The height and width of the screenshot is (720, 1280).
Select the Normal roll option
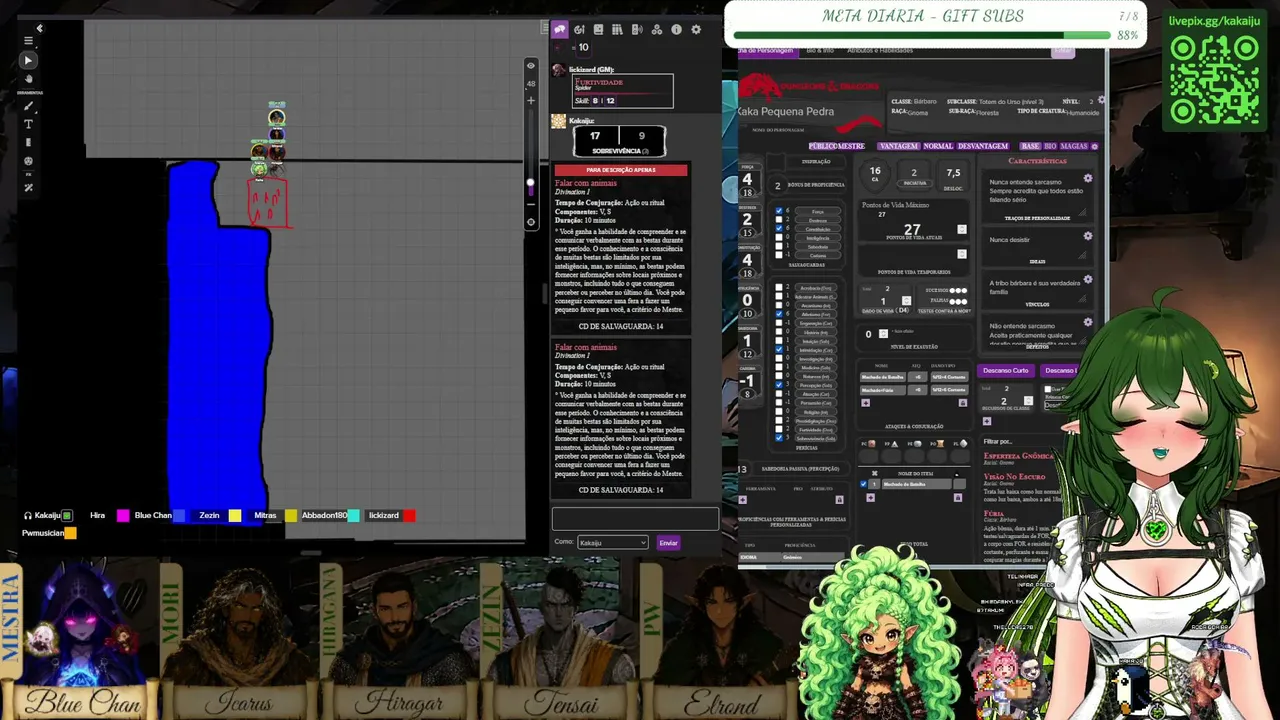[938, 146]
